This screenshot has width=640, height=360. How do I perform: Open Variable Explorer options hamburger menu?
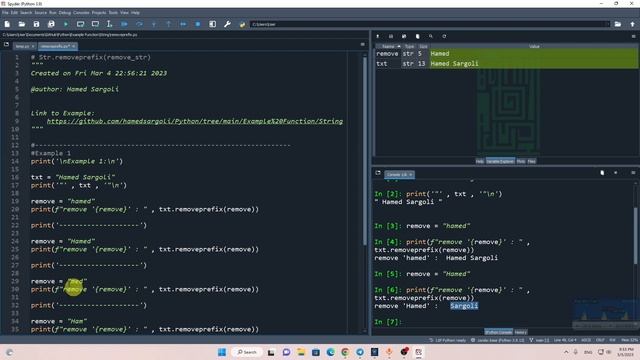click(x=633, y=36)
